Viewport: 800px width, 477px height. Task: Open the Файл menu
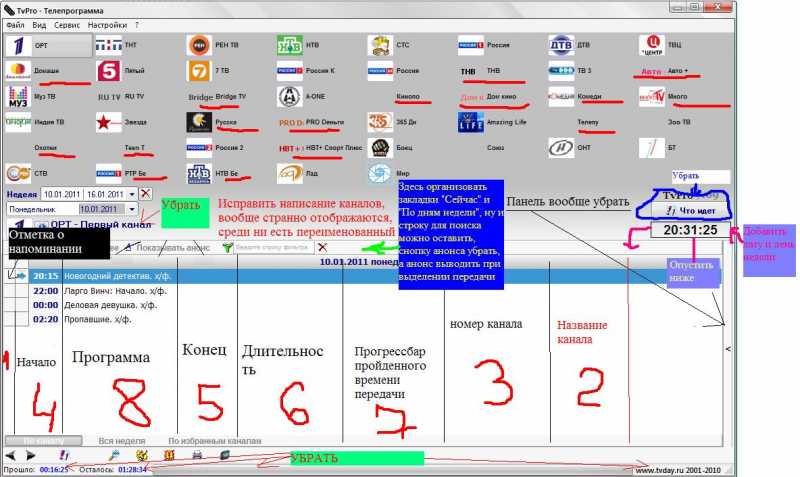(x=15, y=25)
